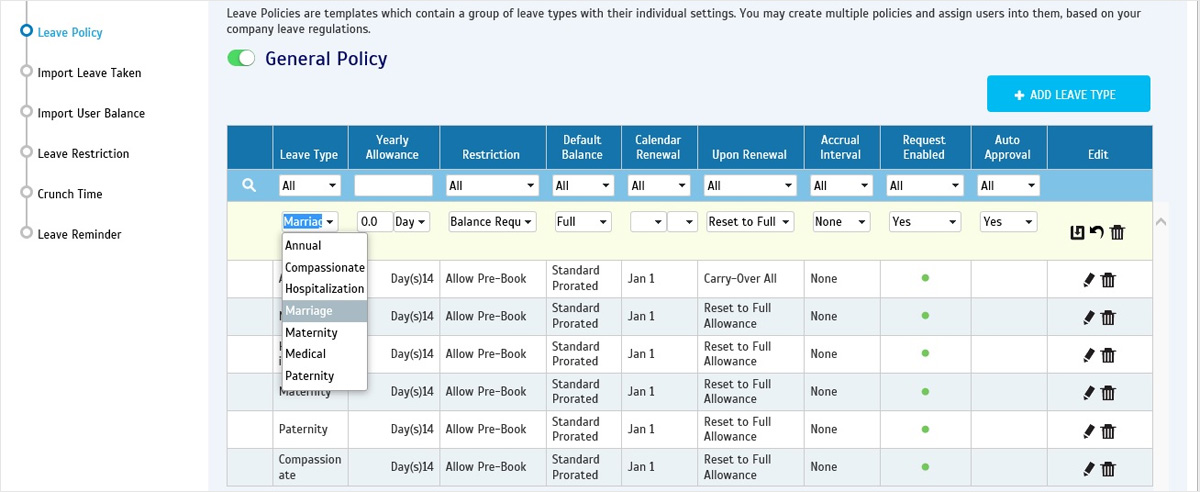Edit the Paternity leave row
The height and width of the screenshot is (492, 1200).
coord(1089,431)
